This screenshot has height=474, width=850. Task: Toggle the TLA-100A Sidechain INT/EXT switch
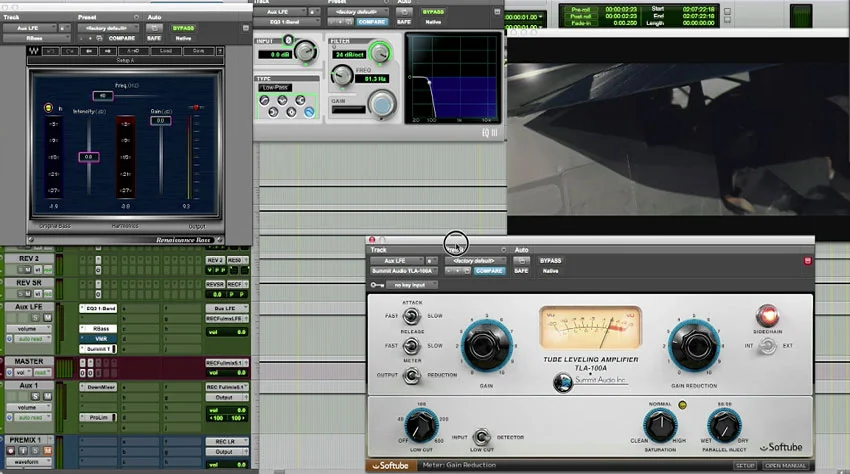[x=767, y=345]
